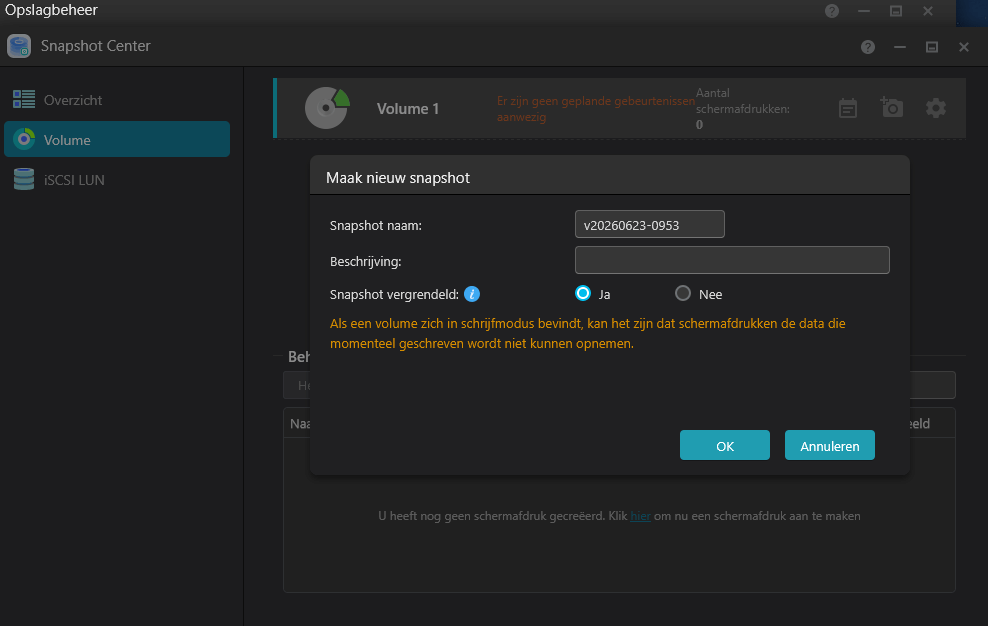
Task: Confirm the new snapshot with OK
Action: [725, 445]
